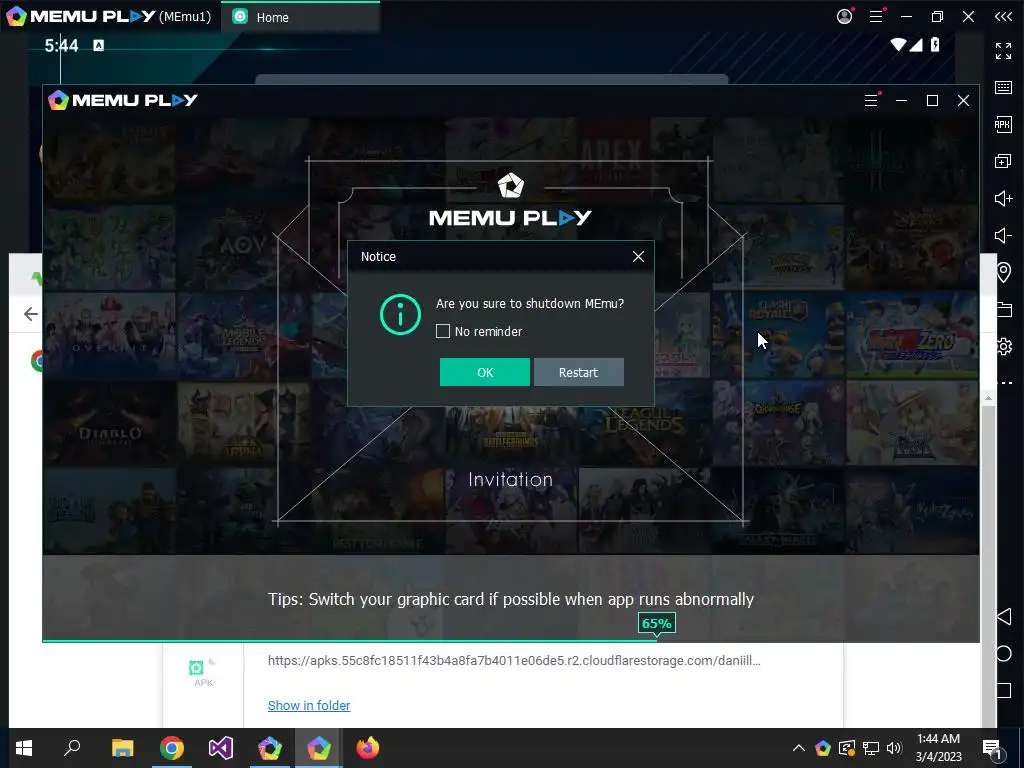Tap the Android home circle button
The height and width of the screenshot is (768, 1024).
pyautogui.click(x=1004, y=654)
